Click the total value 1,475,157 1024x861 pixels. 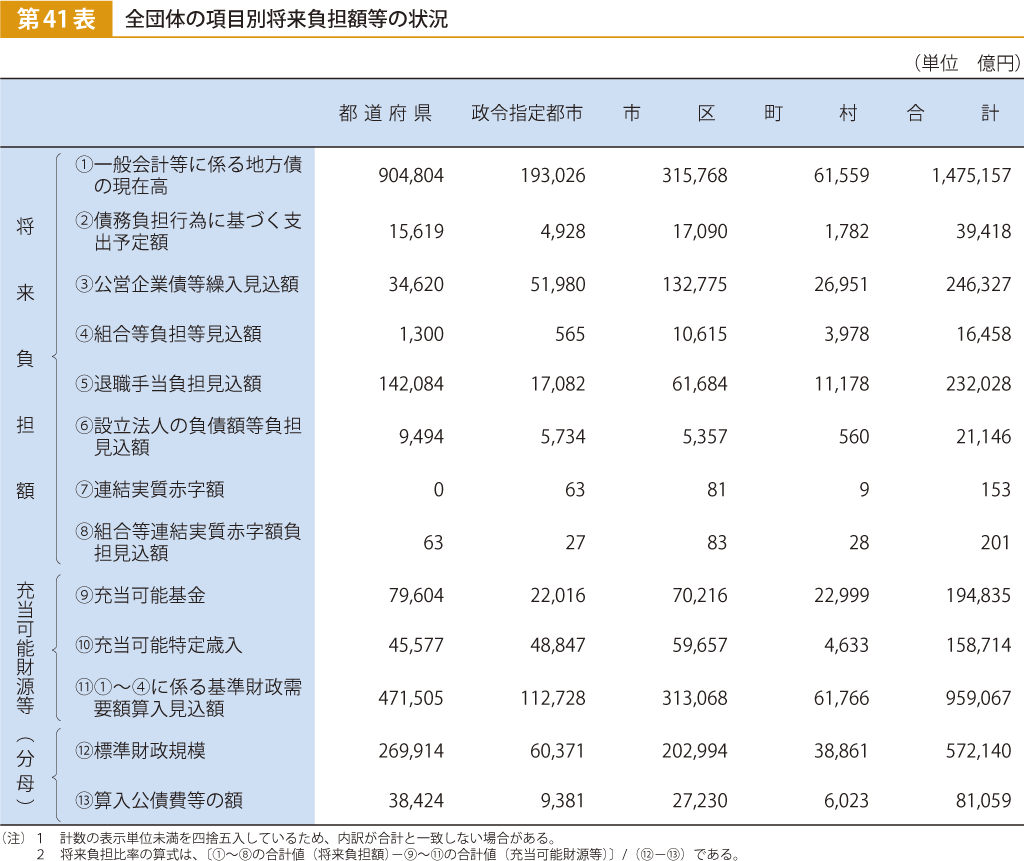click(x=971, y=175)
